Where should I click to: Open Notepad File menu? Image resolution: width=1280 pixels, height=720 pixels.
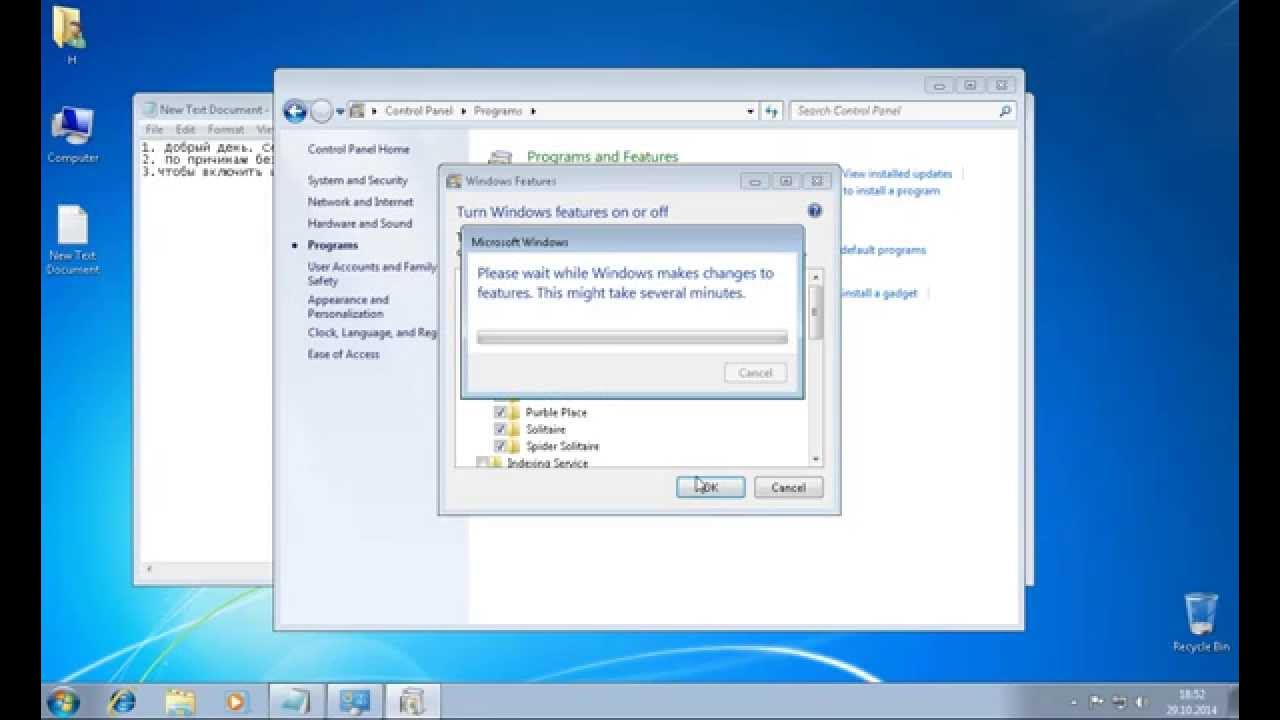coord(154,130)
